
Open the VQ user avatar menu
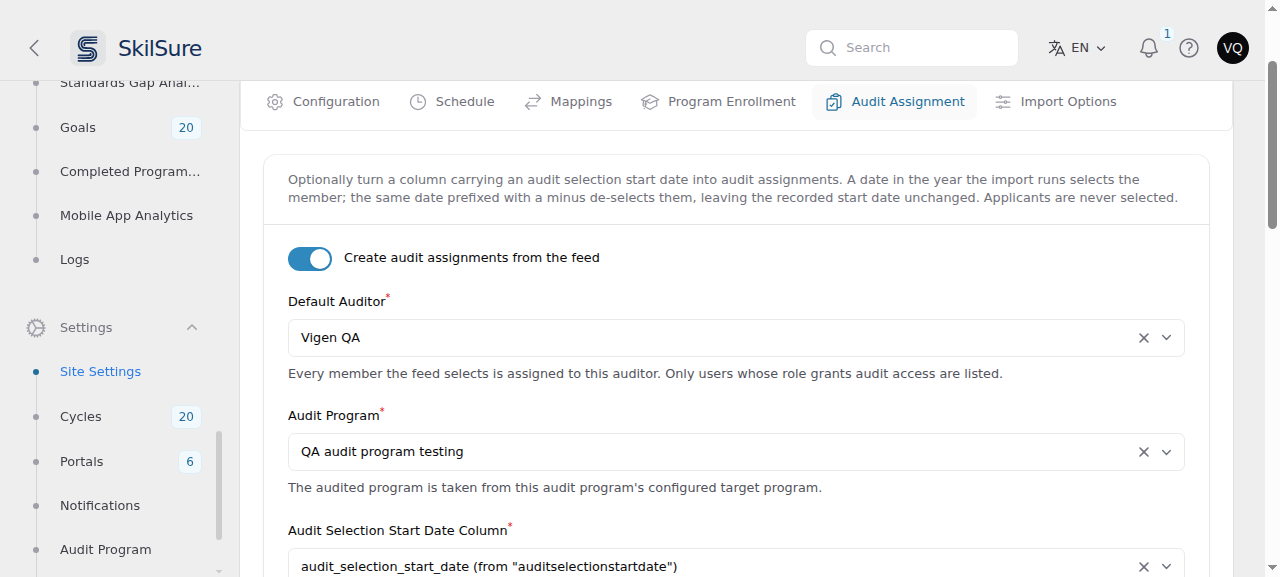(x=1233, y=48)
